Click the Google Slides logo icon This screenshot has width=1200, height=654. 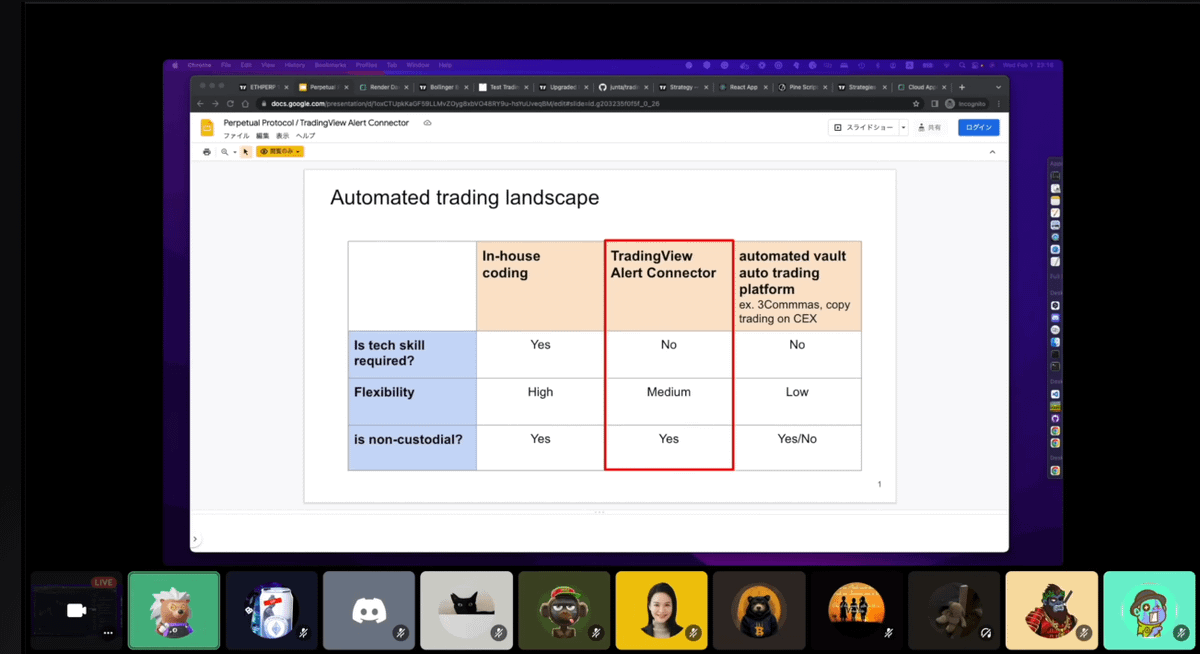point(207,128)
